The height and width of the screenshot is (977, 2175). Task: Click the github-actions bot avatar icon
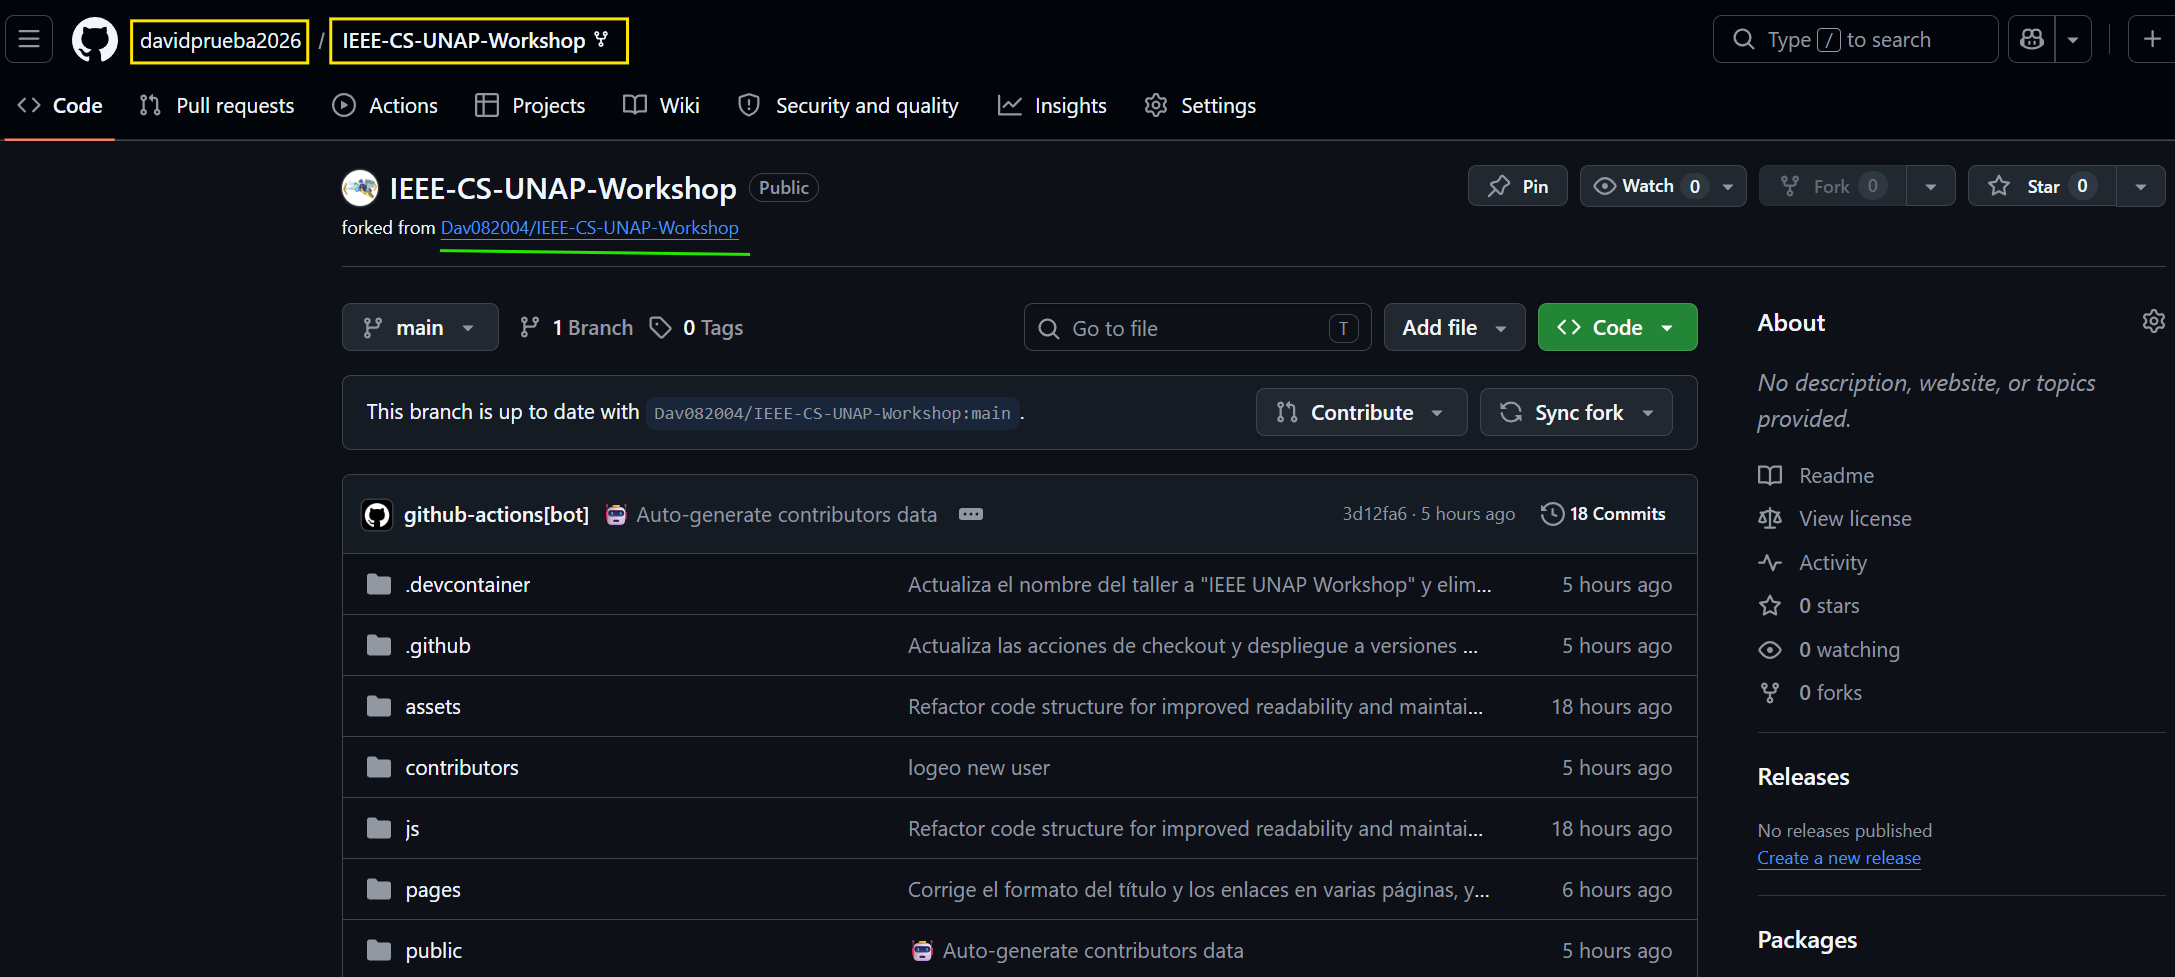click(x=377, y=515)
